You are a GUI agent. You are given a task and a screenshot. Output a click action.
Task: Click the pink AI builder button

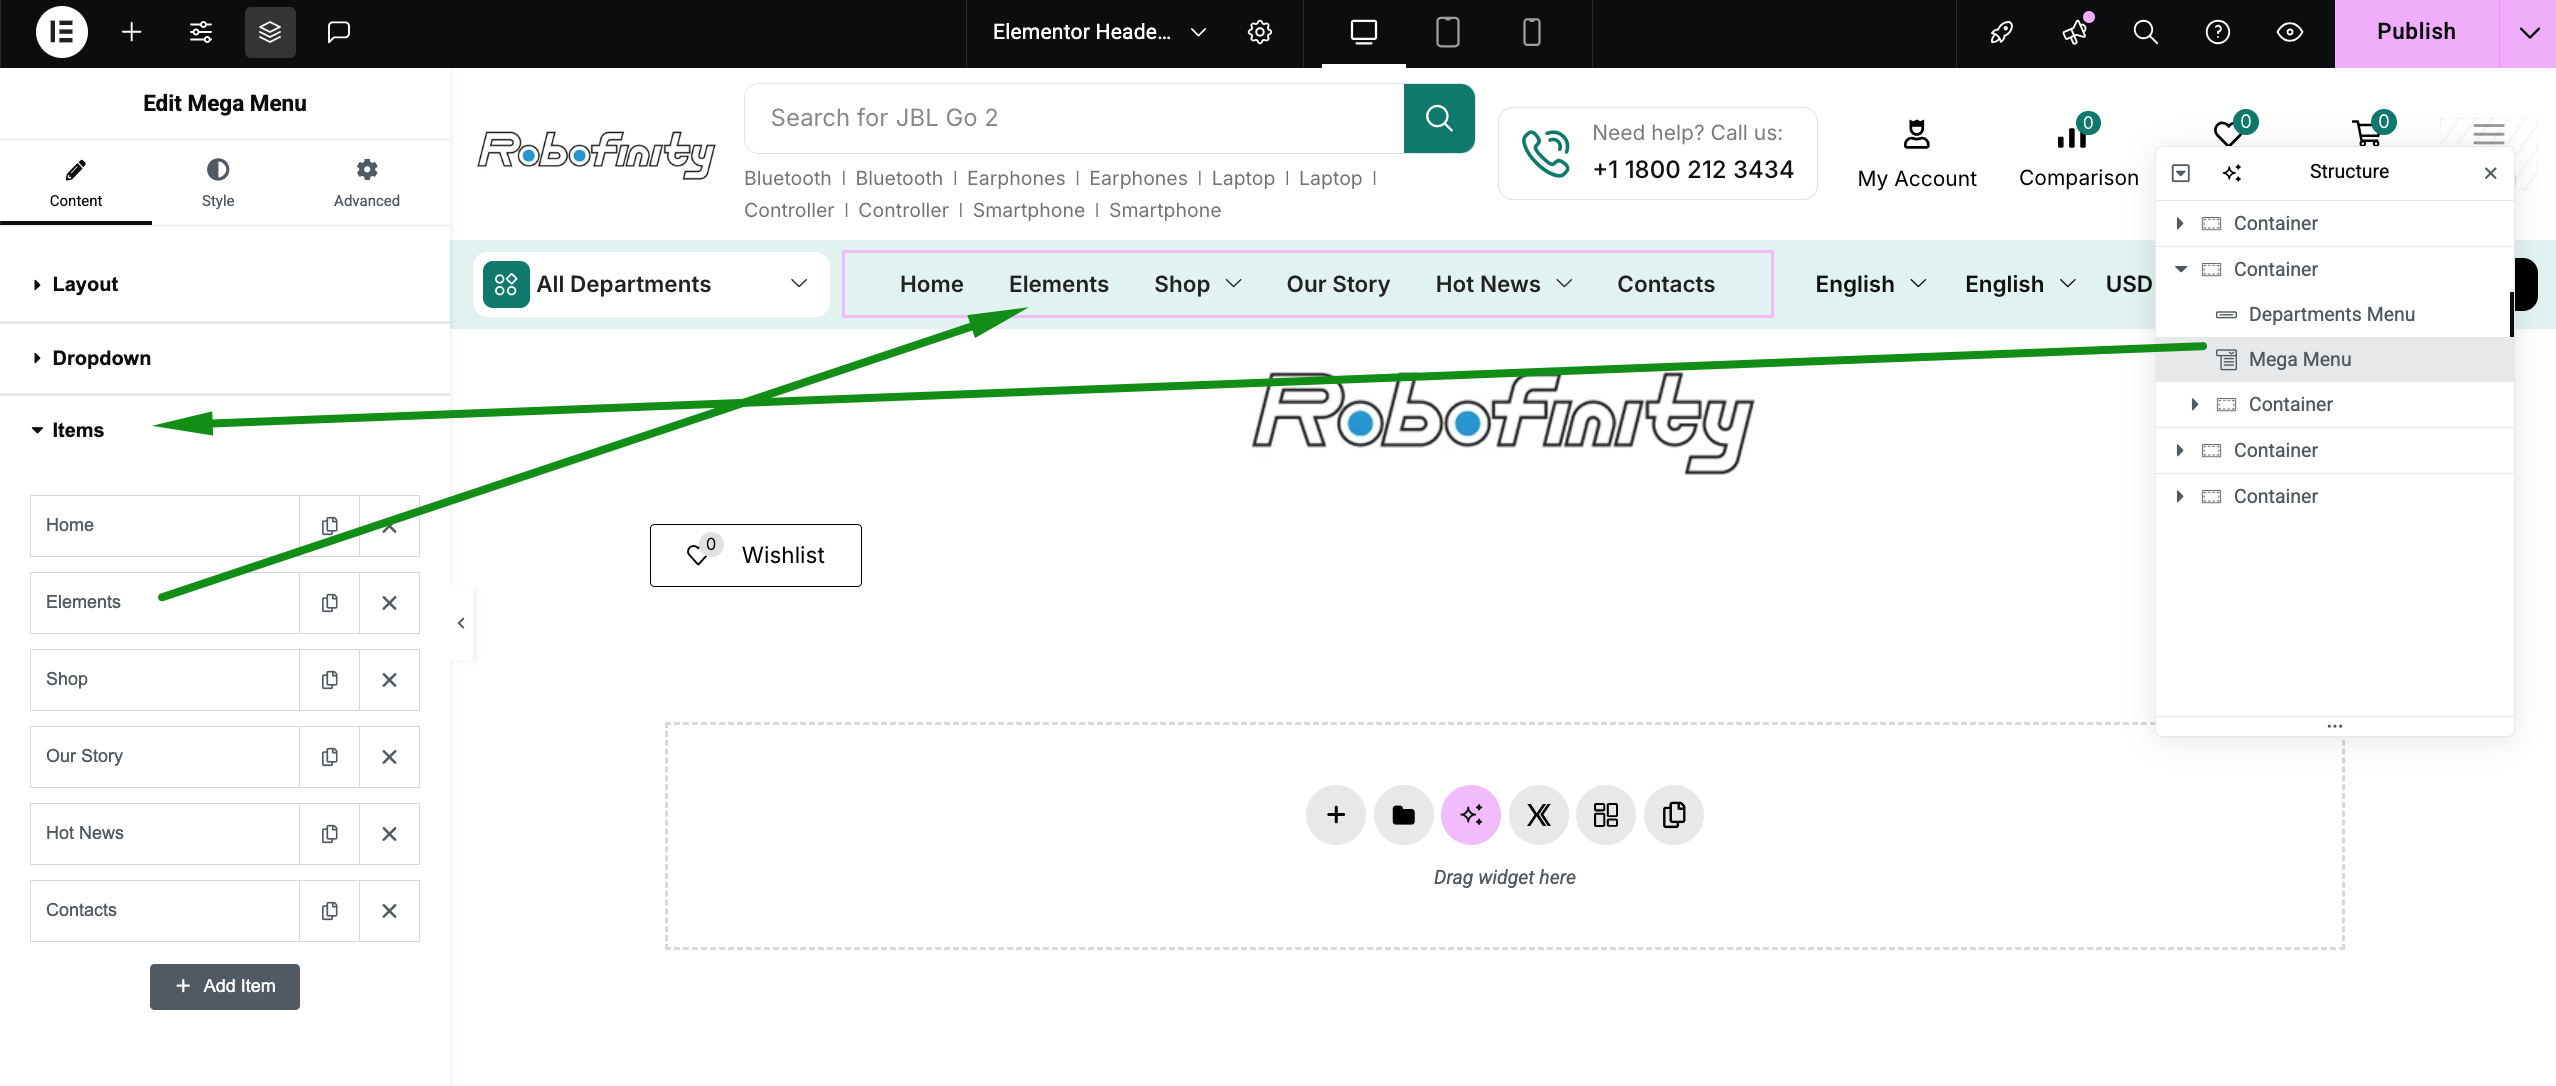[x=1471, y=815]
